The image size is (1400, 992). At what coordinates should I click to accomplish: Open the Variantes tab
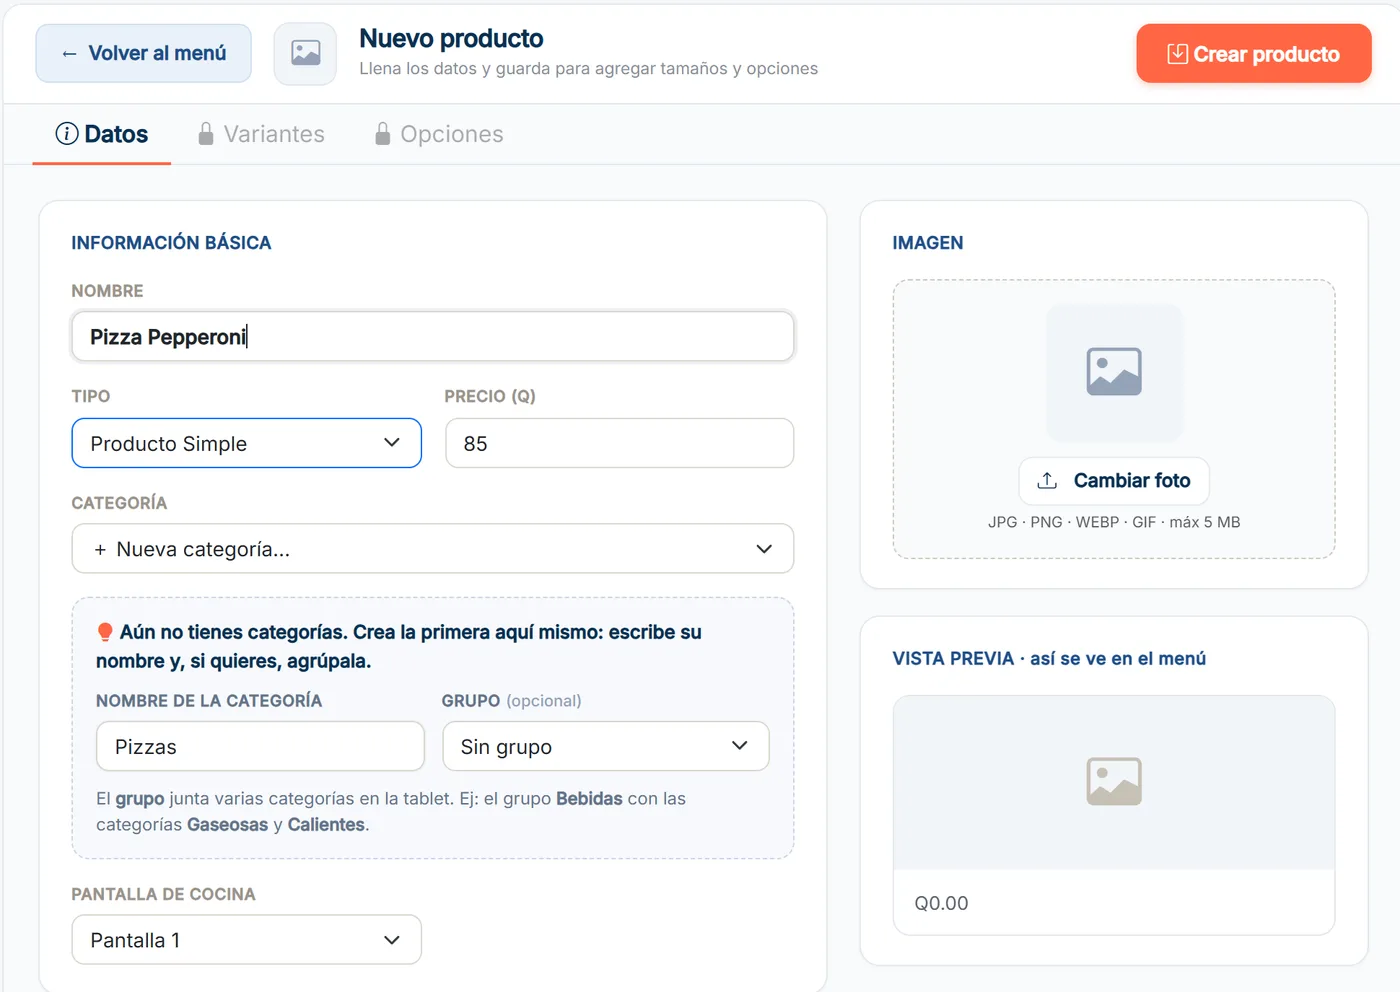261,134
